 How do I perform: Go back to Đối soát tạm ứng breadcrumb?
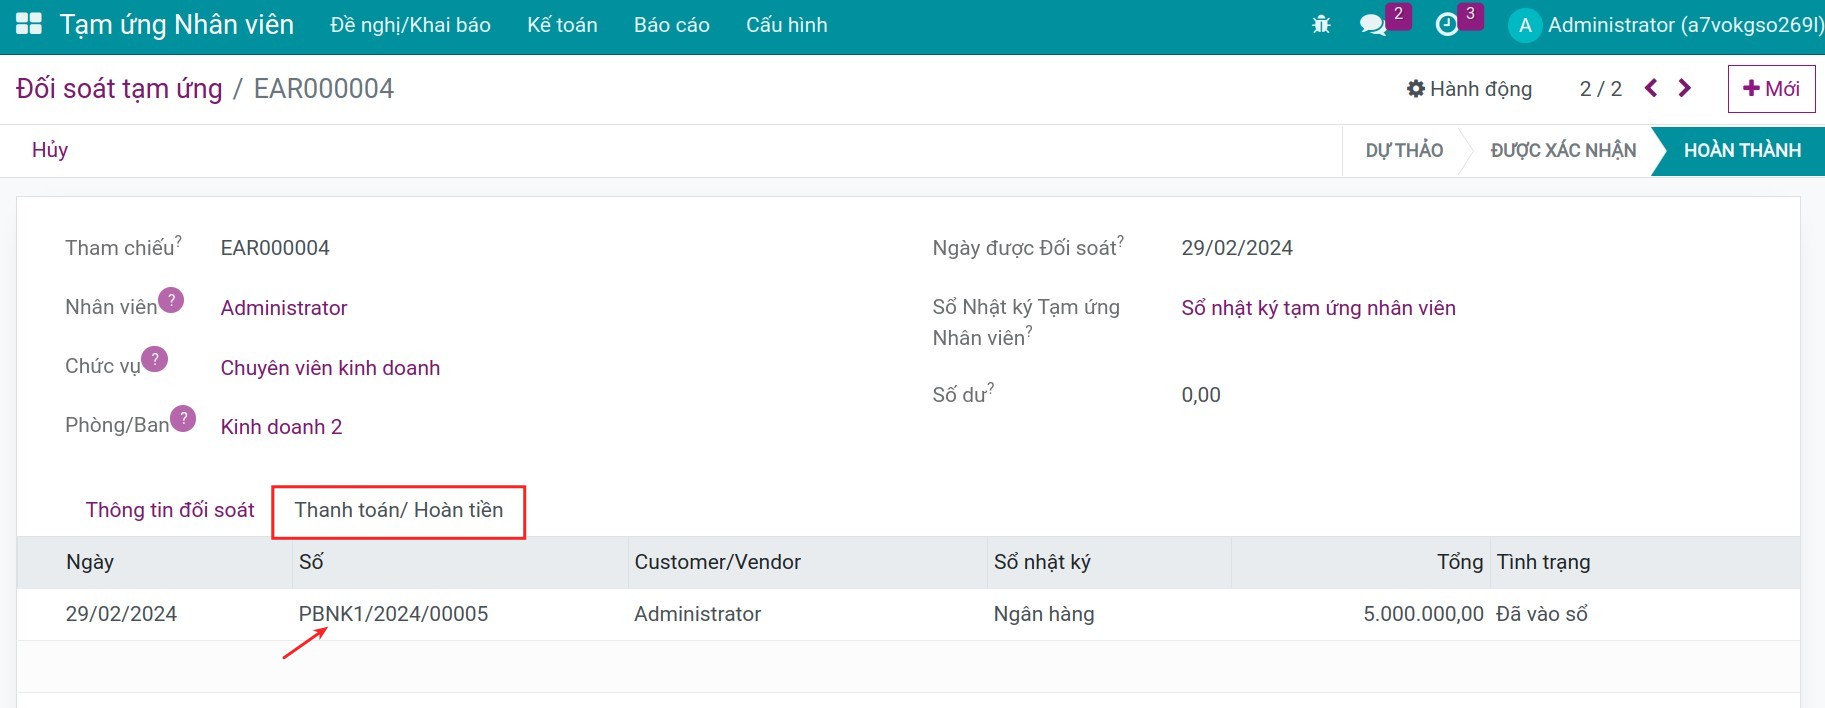(x=119, y=89)
